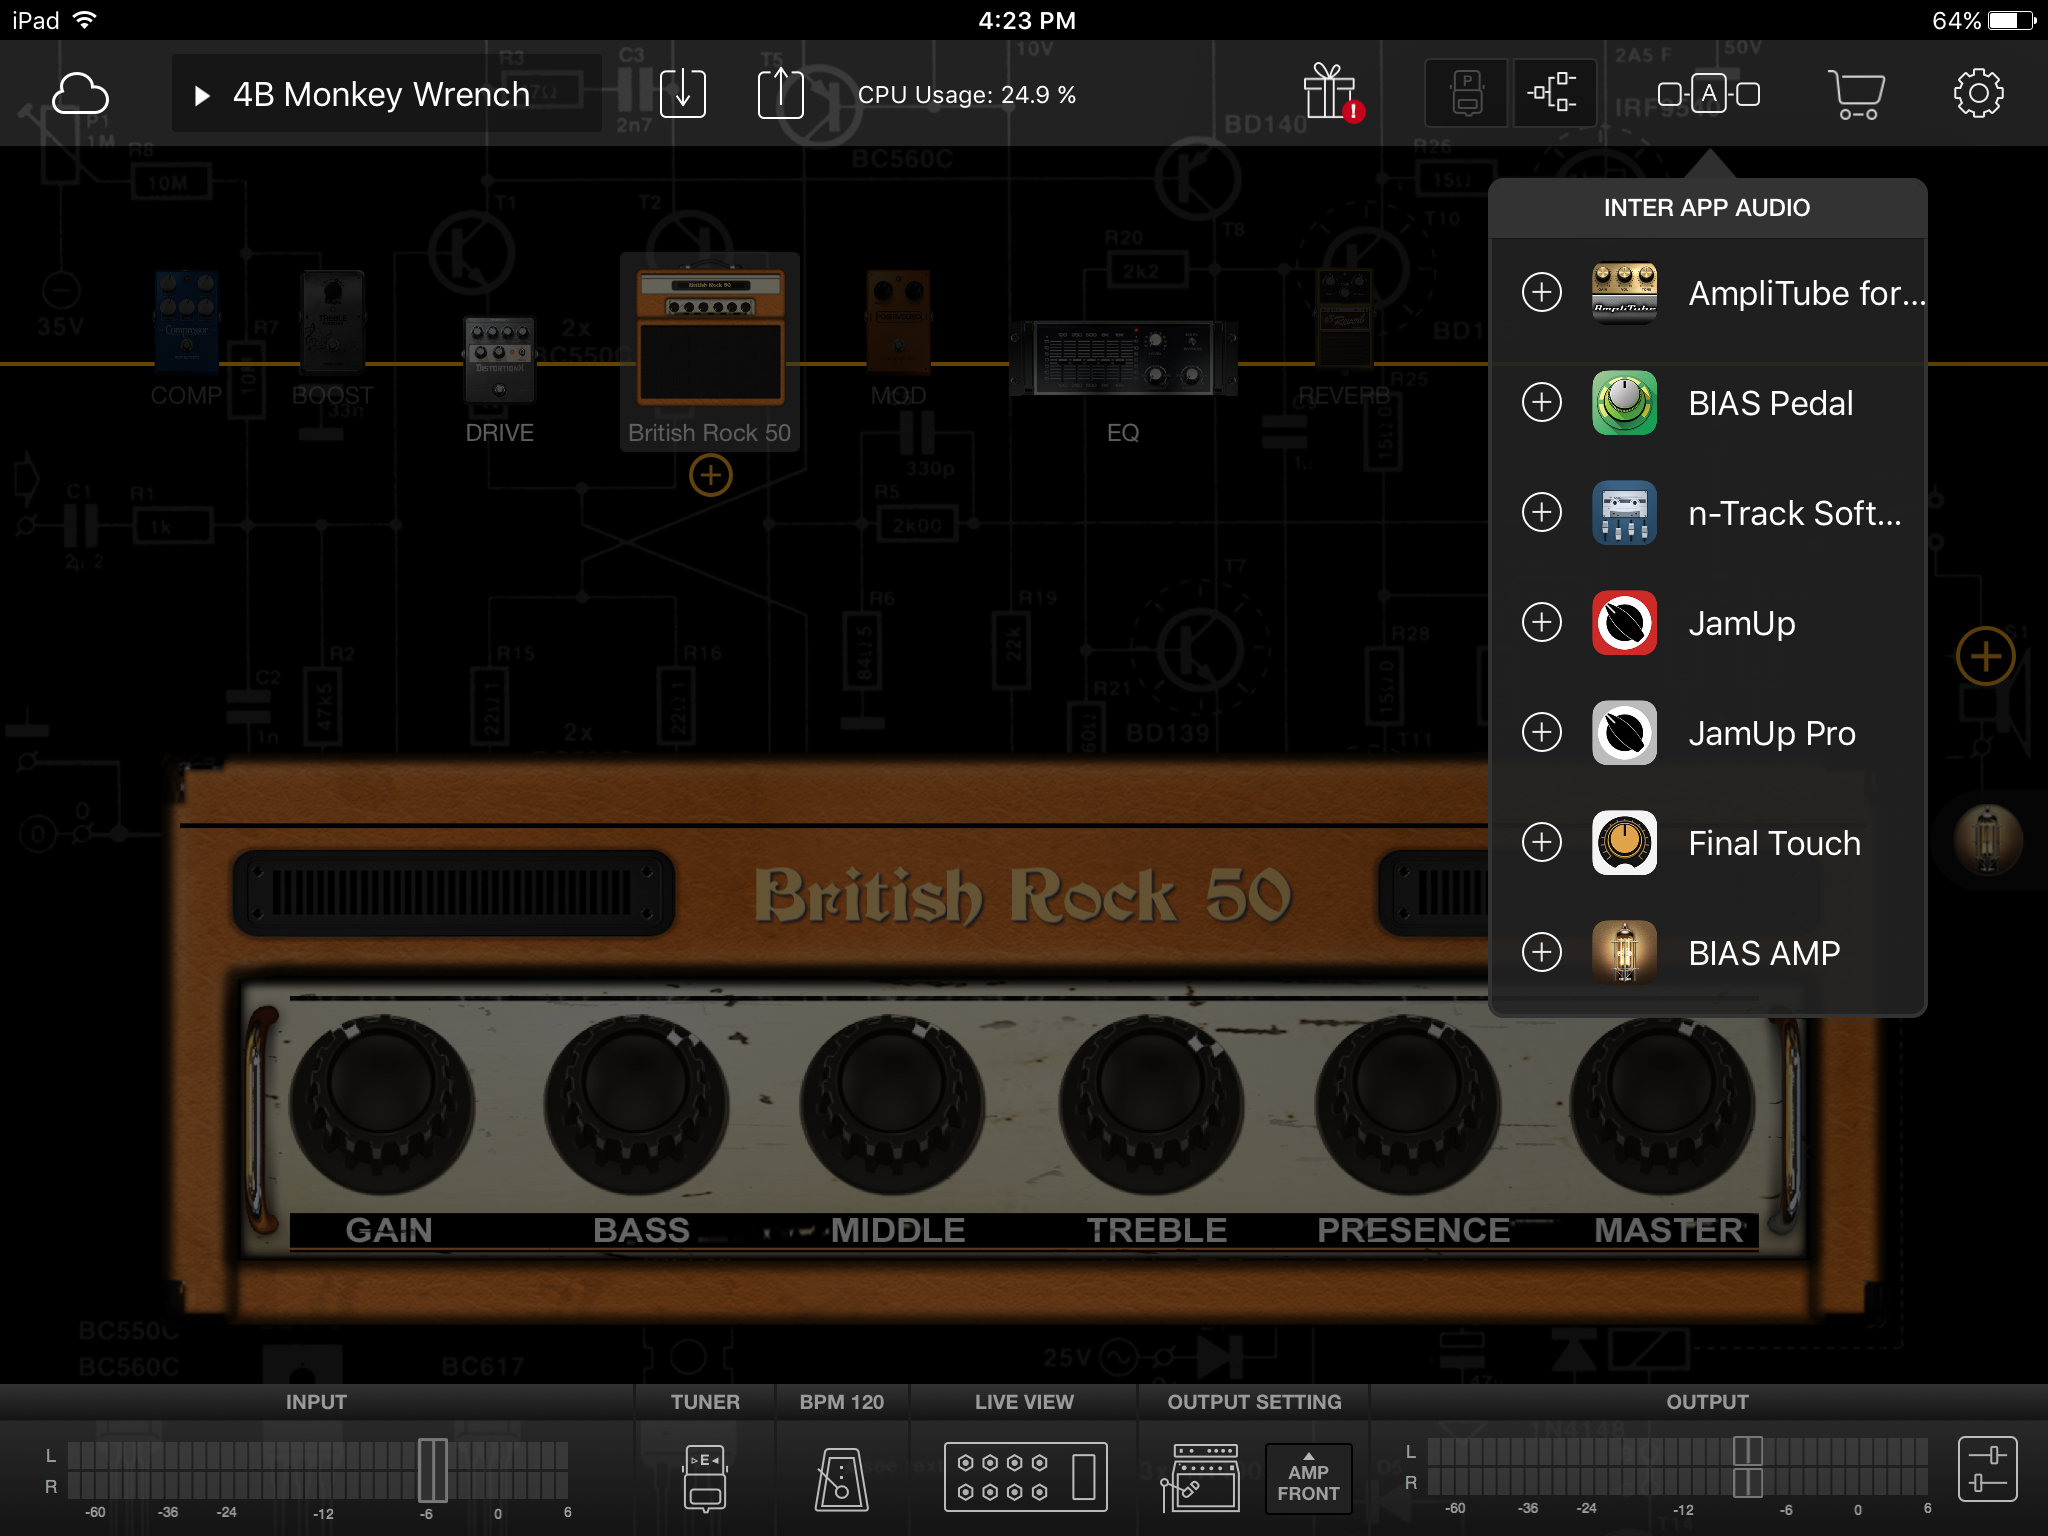Select the REVERB pedal in signal chain
Viewport: 2048px width, 1536px height.
(x=1344, y=318)
